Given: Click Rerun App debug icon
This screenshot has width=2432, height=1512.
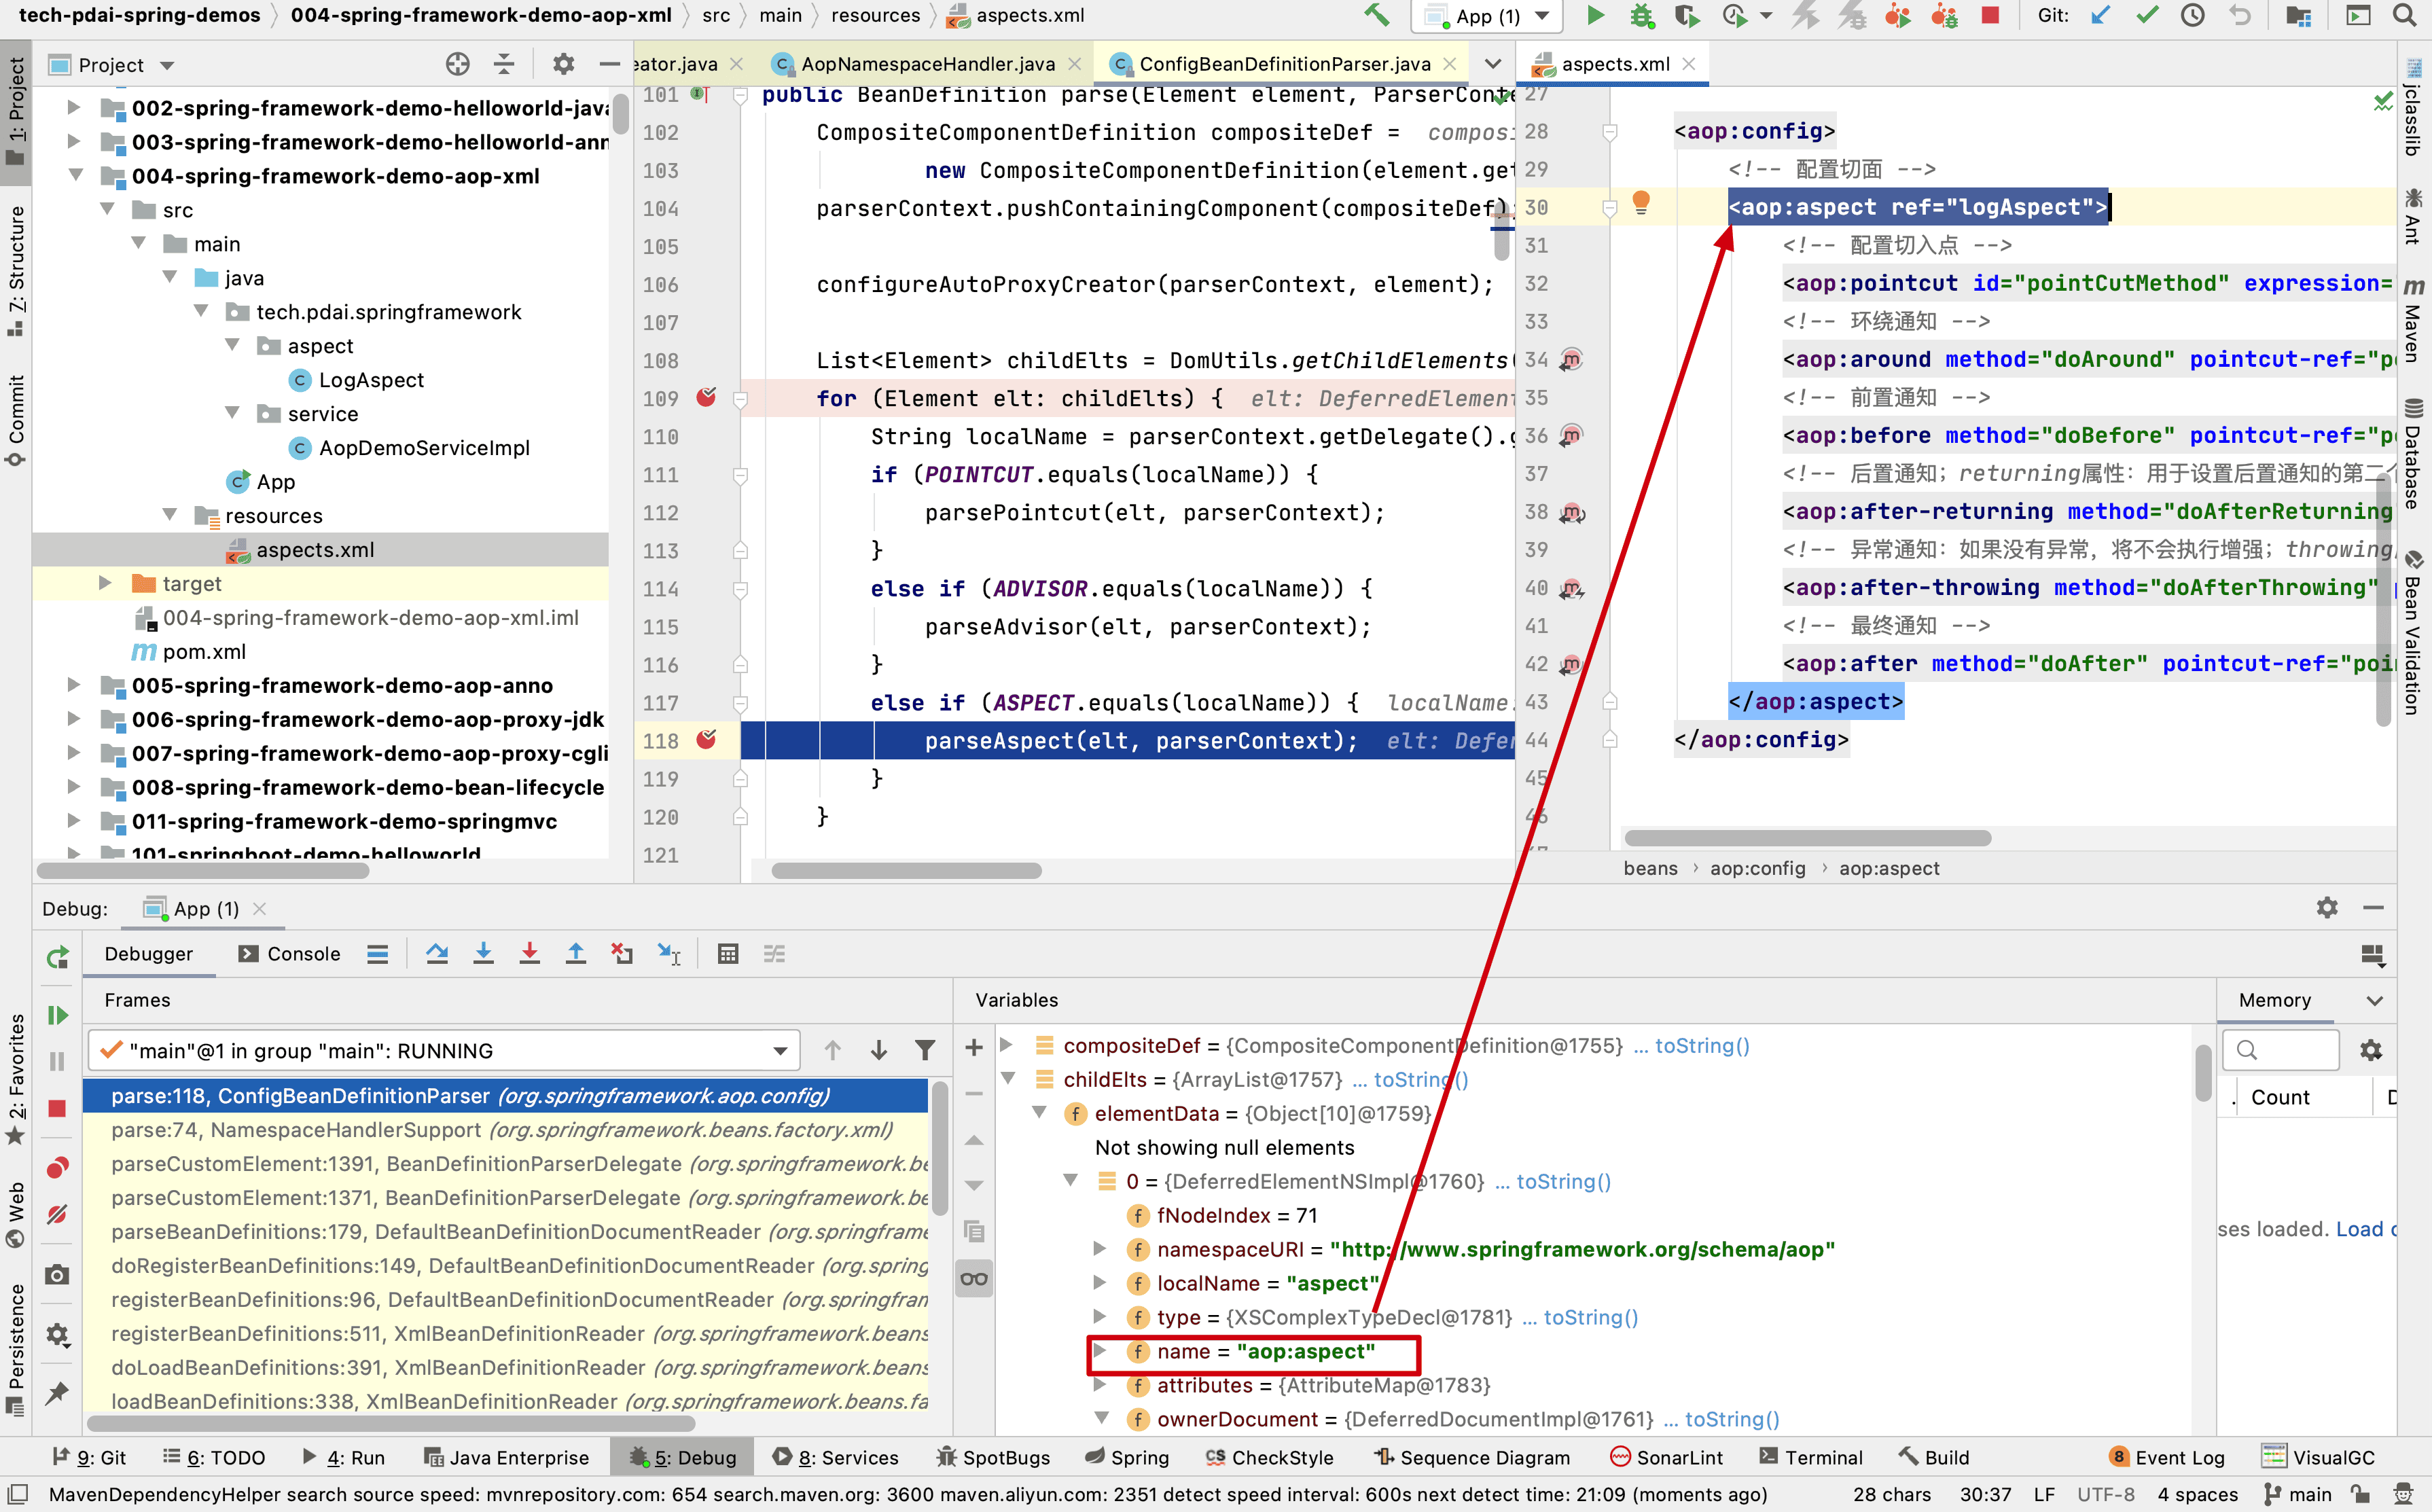Looking at the screenshot, I should [x=57, y=957].
